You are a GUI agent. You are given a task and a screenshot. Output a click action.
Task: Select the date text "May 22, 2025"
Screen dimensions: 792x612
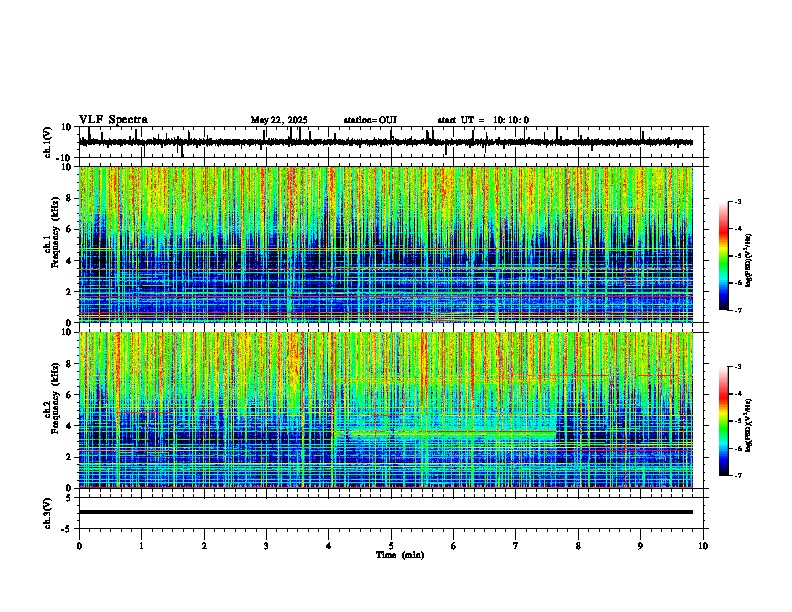(x=279, y=120)
